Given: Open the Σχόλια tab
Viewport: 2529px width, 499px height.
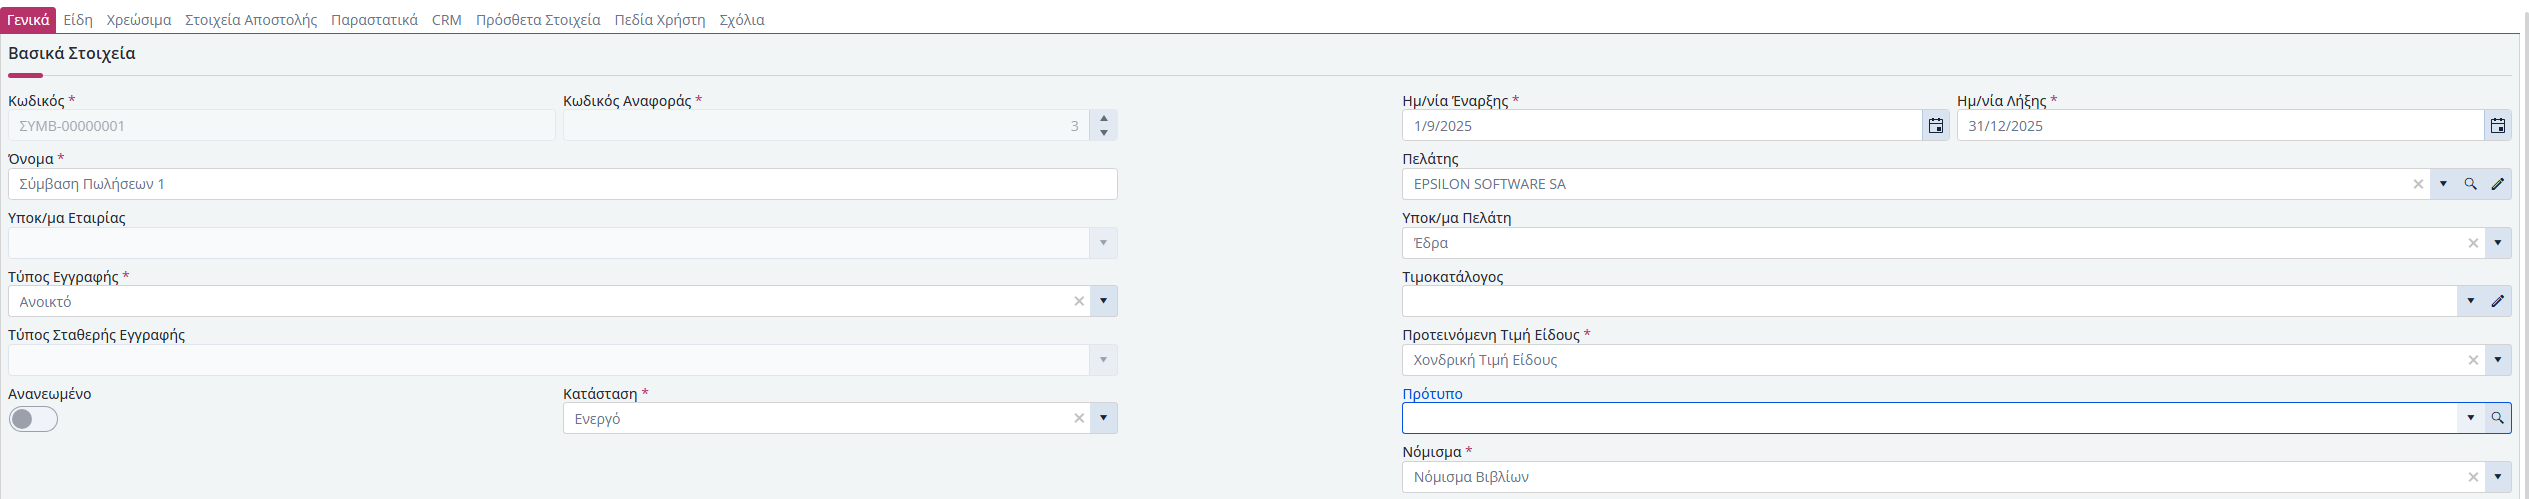Looking at the screenshot, I should (x=741, y=20).
